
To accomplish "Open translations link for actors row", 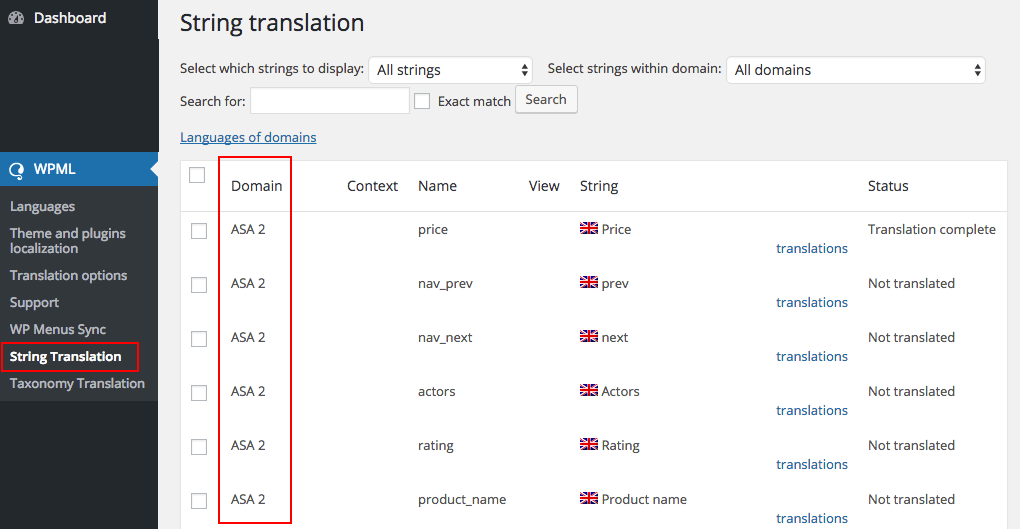I will [812, 410].
